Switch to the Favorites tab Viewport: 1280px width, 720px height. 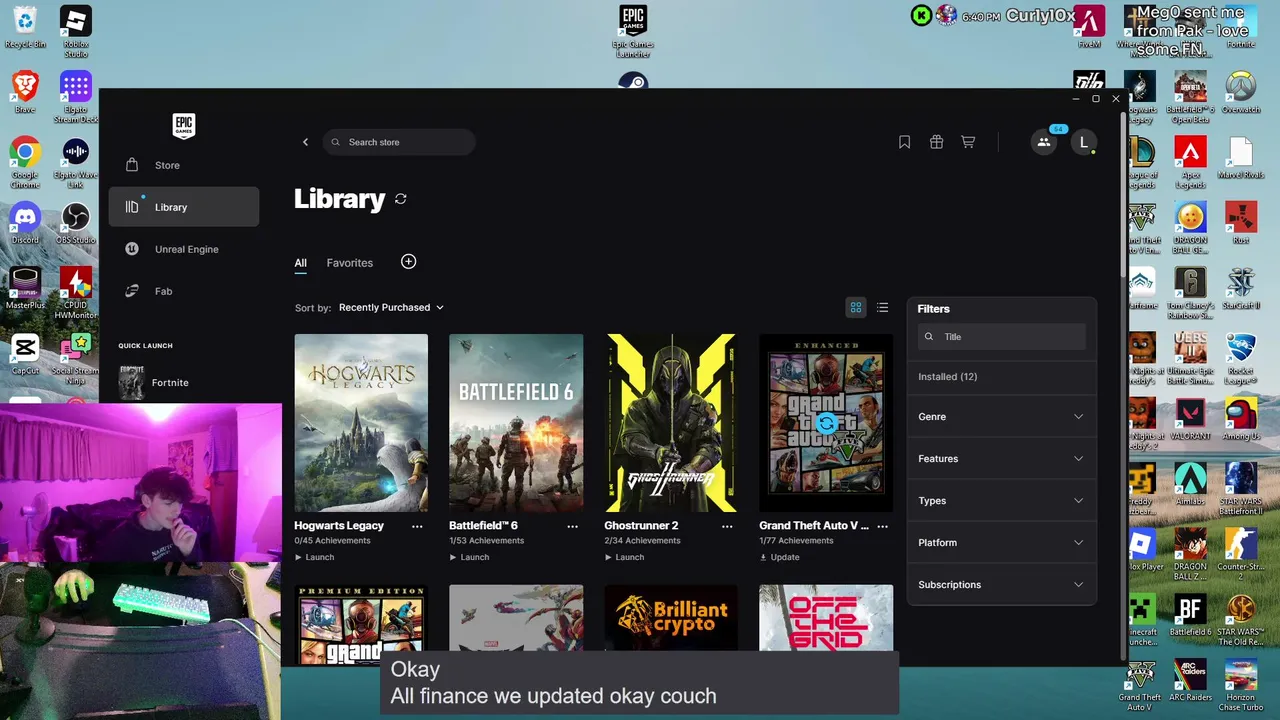point(350,263)
